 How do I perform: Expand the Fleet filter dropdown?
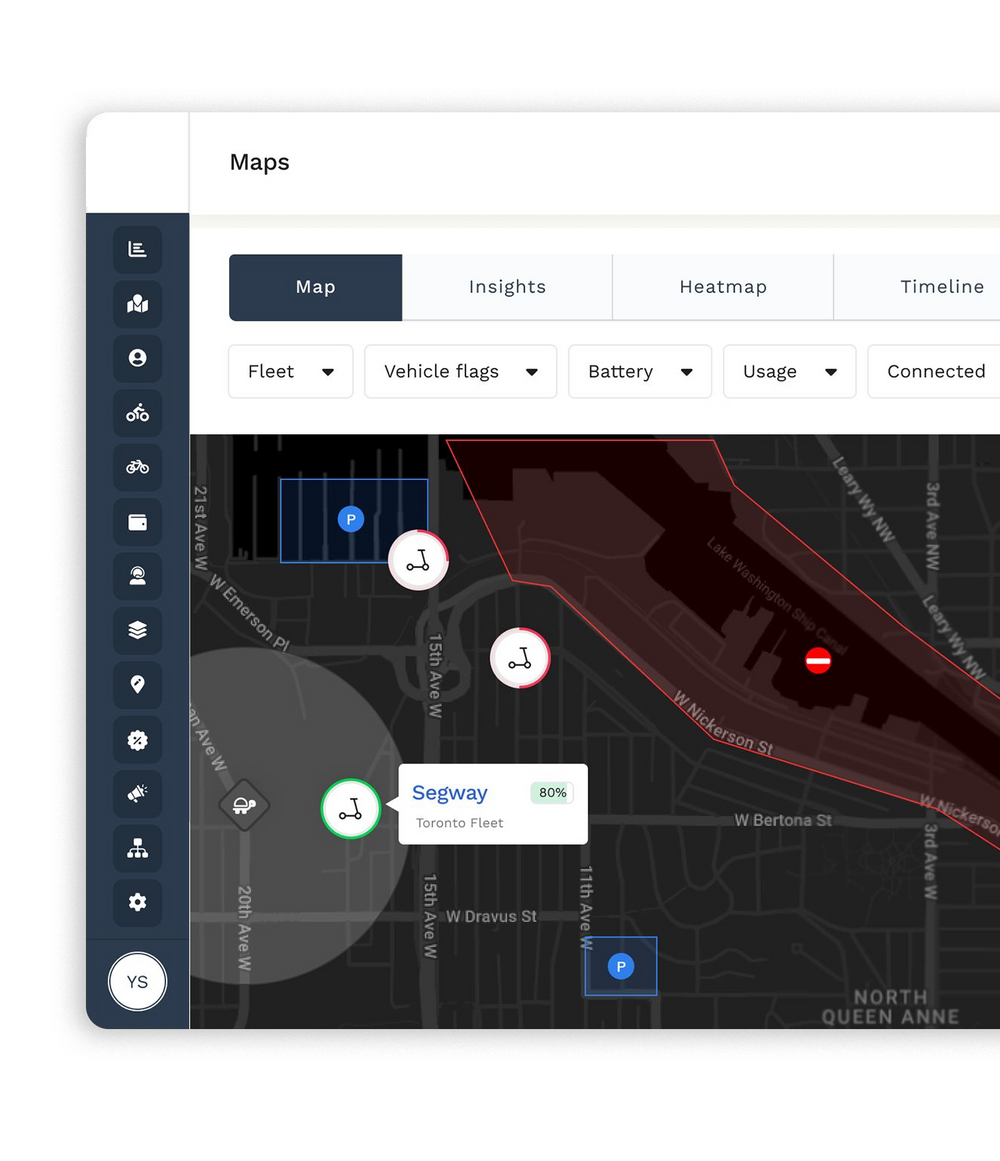coord(291,372)
